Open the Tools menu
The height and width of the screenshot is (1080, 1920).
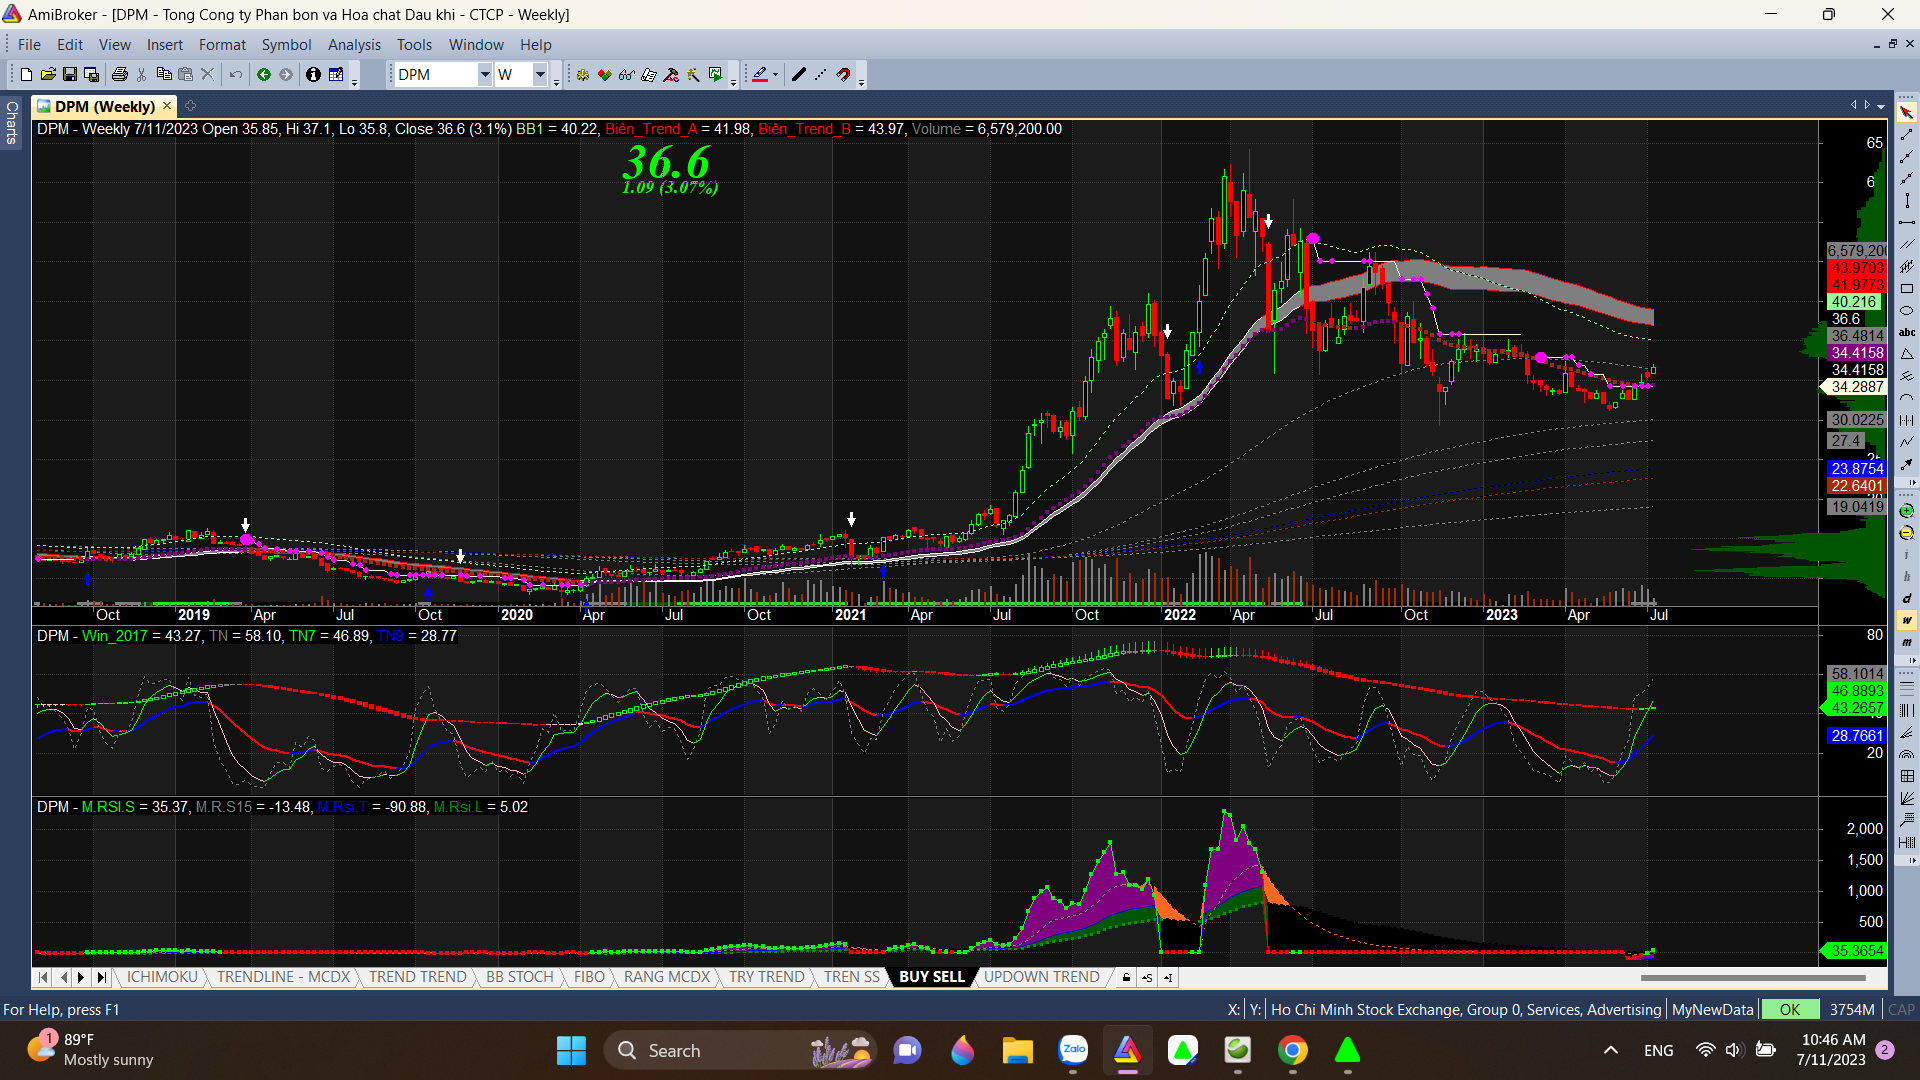[414, 45]
